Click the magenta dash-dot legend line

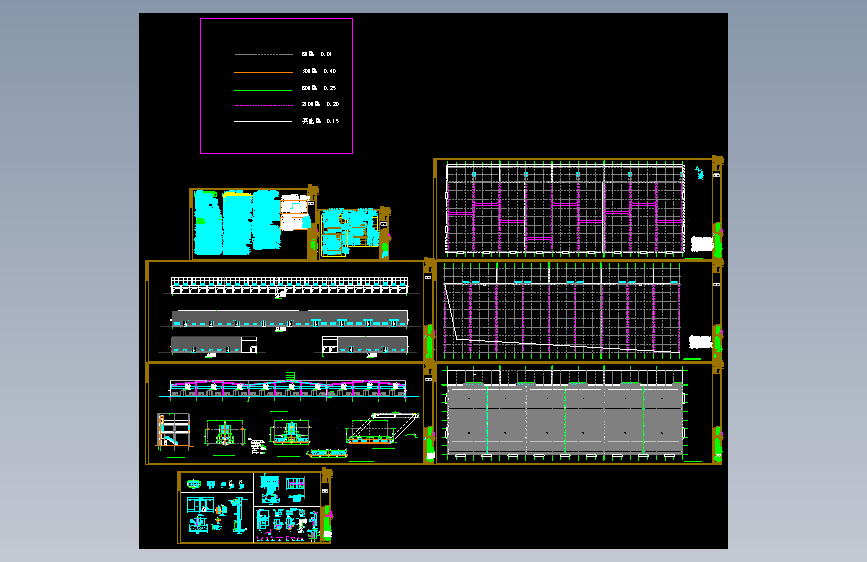[x=264, y=105]
